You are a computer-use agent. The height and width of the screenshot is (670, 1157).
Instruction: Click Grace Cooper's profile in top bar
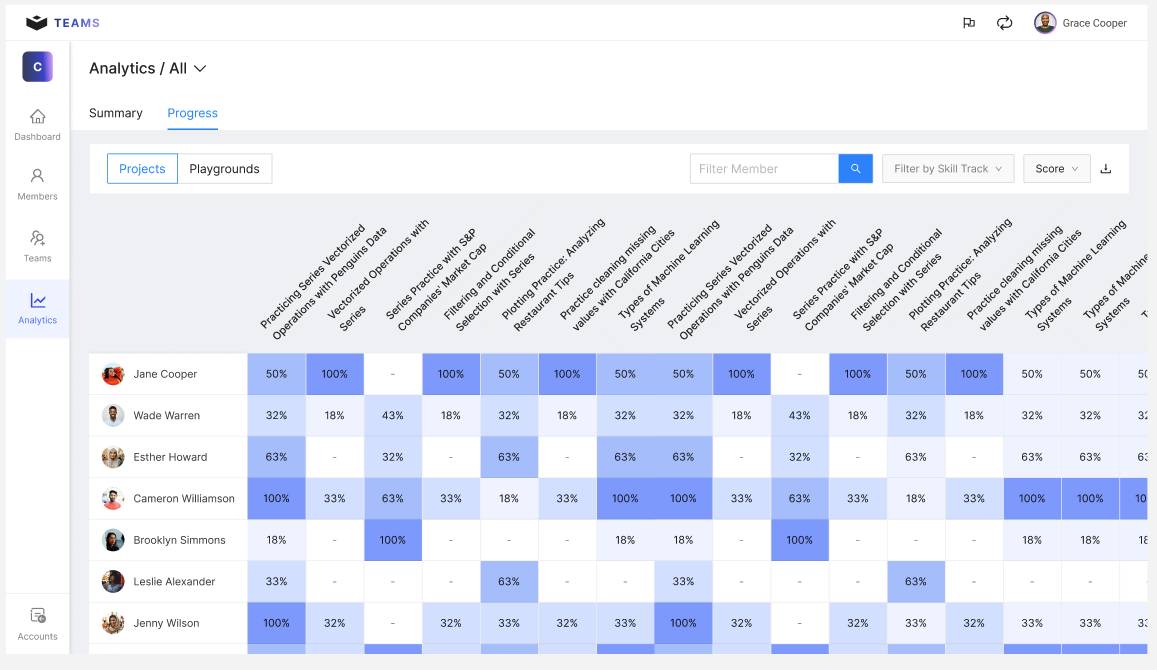1082,22
